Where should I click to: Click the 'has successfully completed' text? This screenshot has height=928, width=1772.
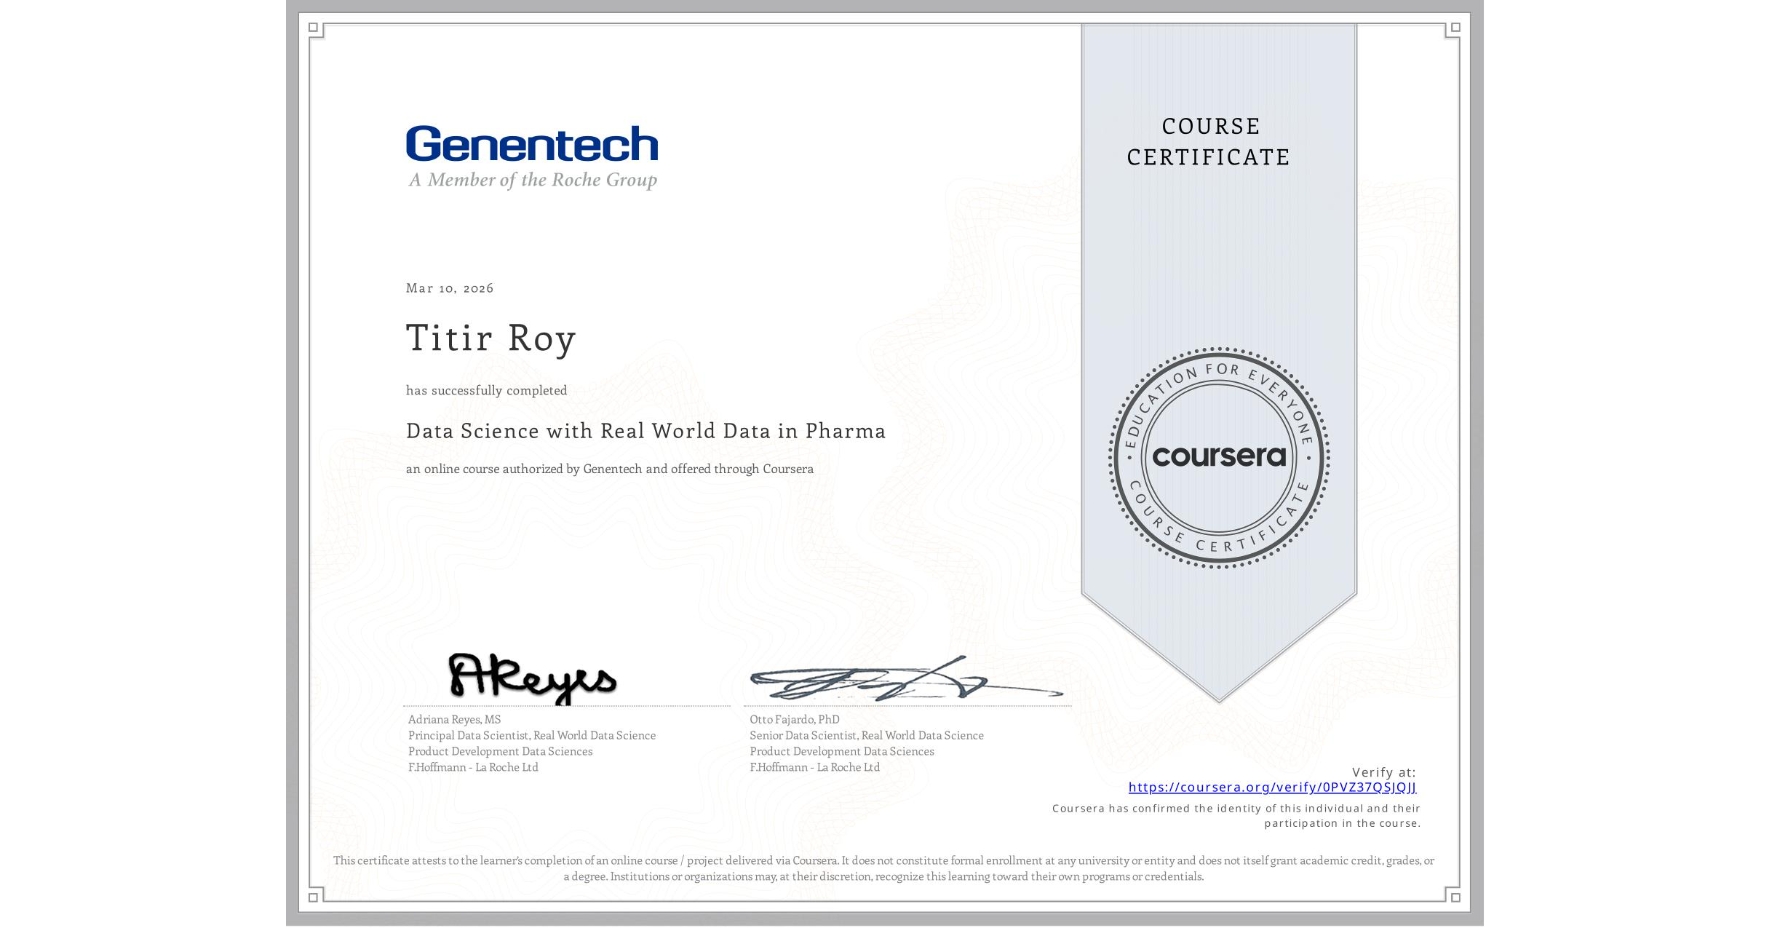[486, 390]
